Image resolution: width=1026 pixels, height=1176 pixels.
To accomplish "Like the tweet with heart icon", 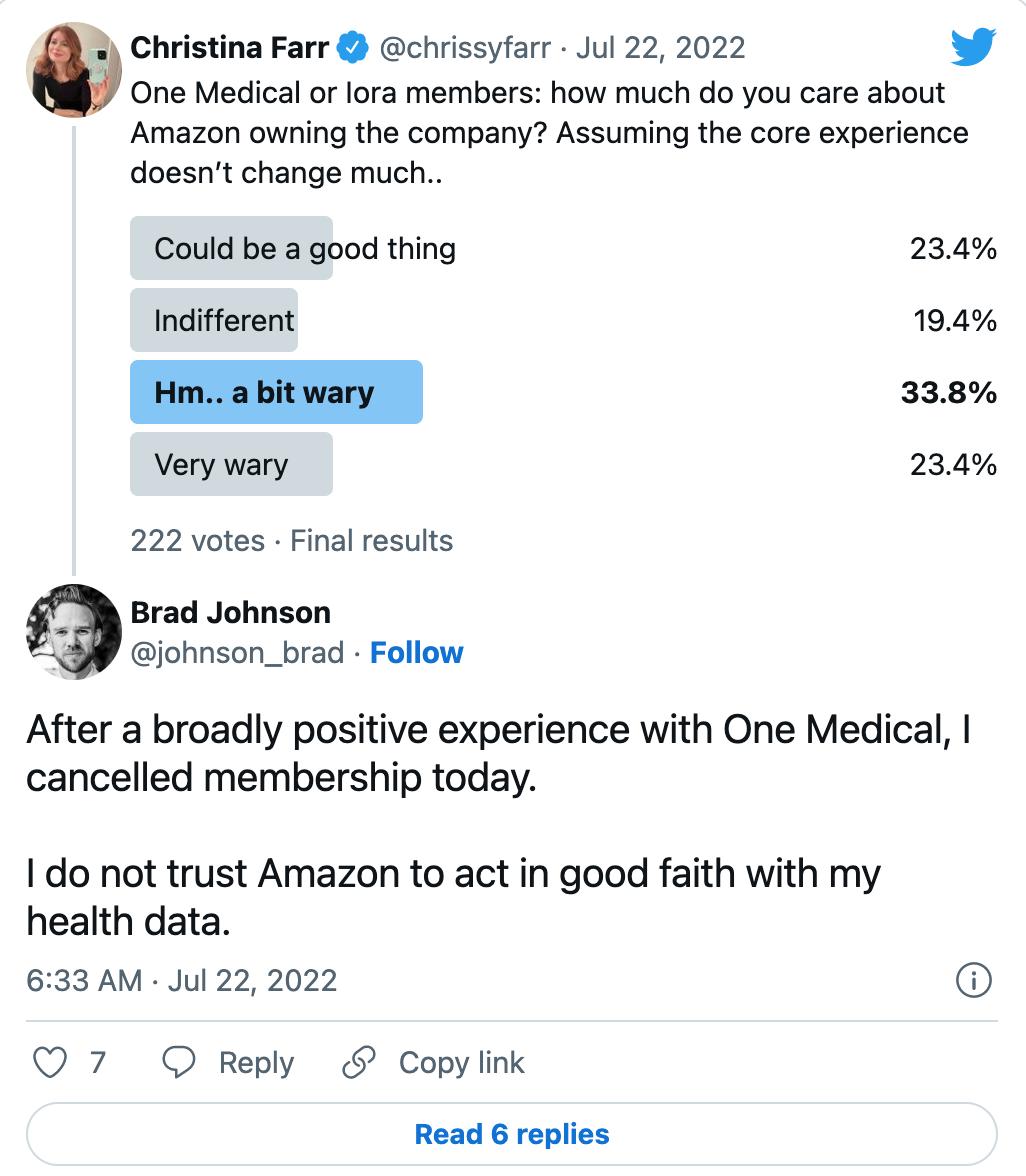I will (x=50, y=1062).
